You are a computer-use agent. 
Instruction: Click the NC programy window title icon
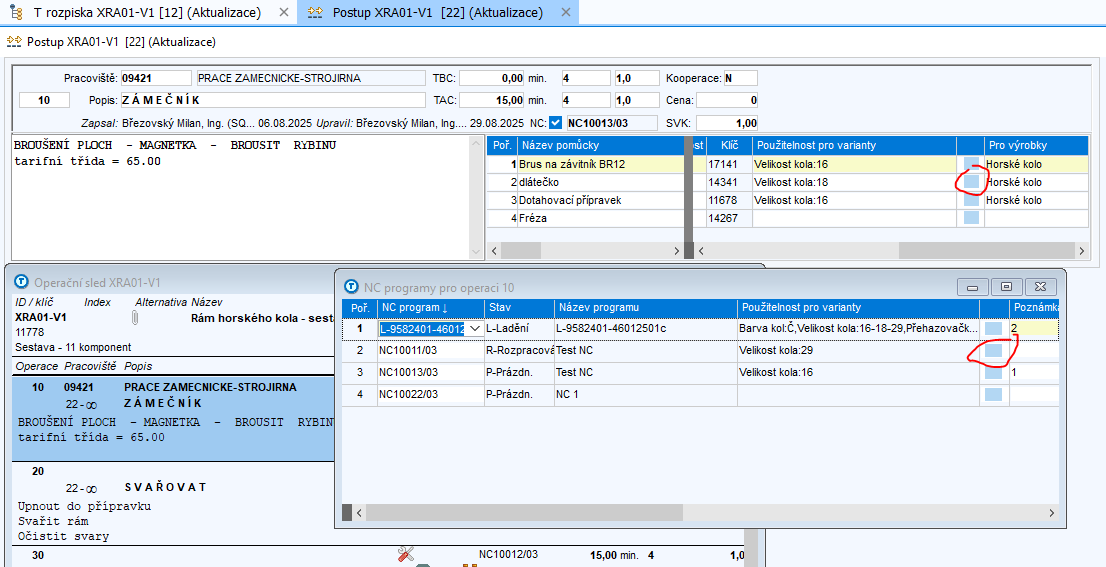pyautogui.click(x=352, y=286)
